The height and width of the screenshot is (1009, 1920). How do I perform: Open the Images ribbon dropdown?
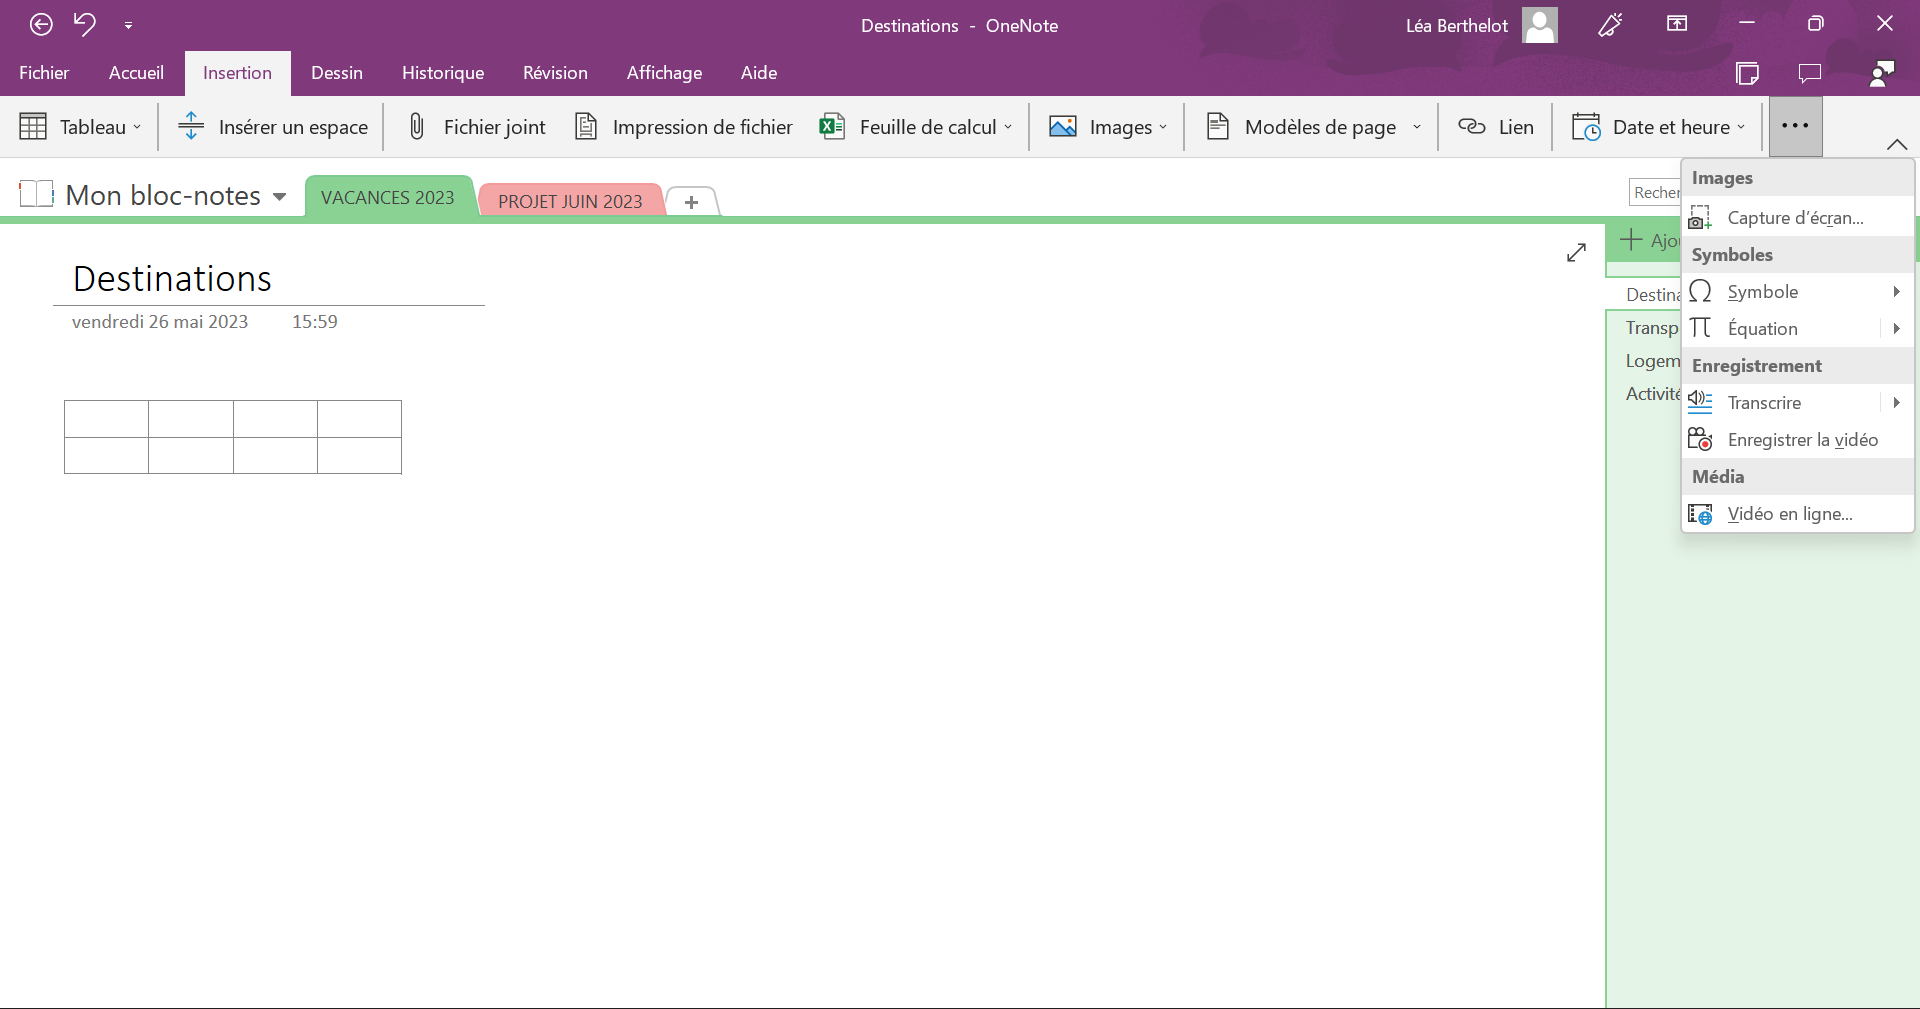point(1108,127)
